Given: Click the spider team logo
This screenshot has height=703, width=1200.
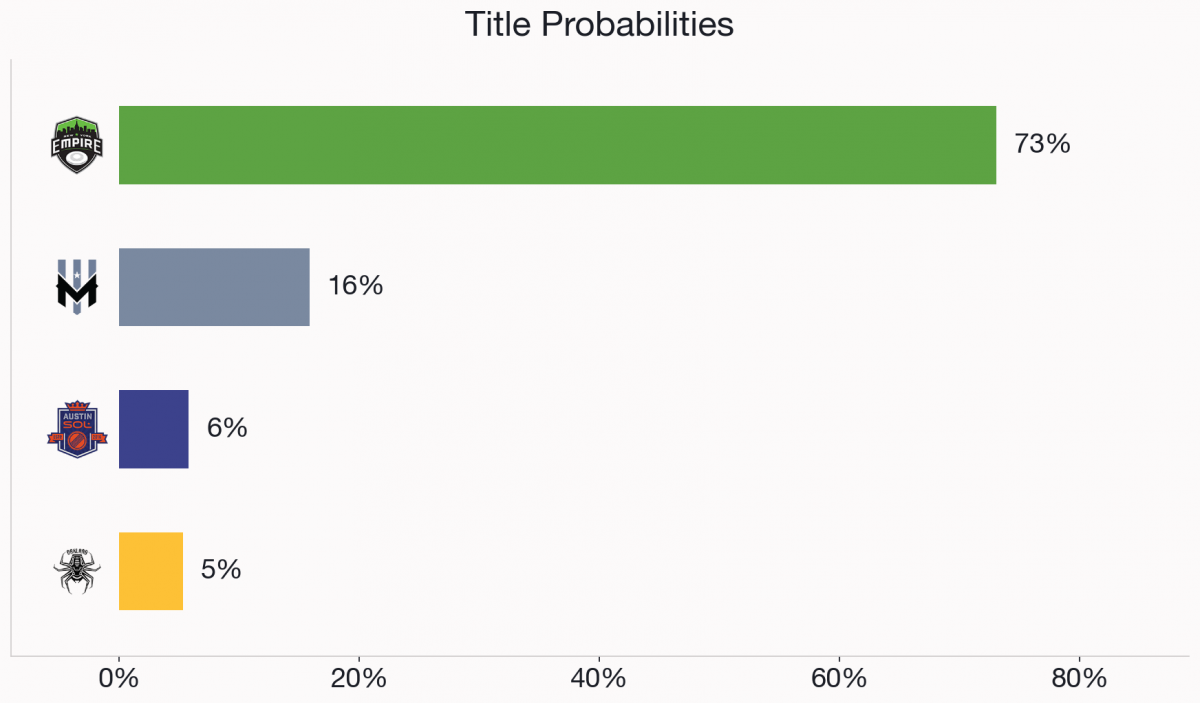Looking at the screenshot, I should click(x=77, y=571).
